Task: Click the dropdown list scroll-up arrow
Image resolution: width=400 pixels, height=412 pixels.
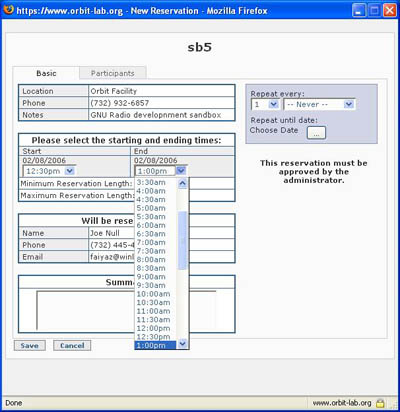Action: point(182,183)
